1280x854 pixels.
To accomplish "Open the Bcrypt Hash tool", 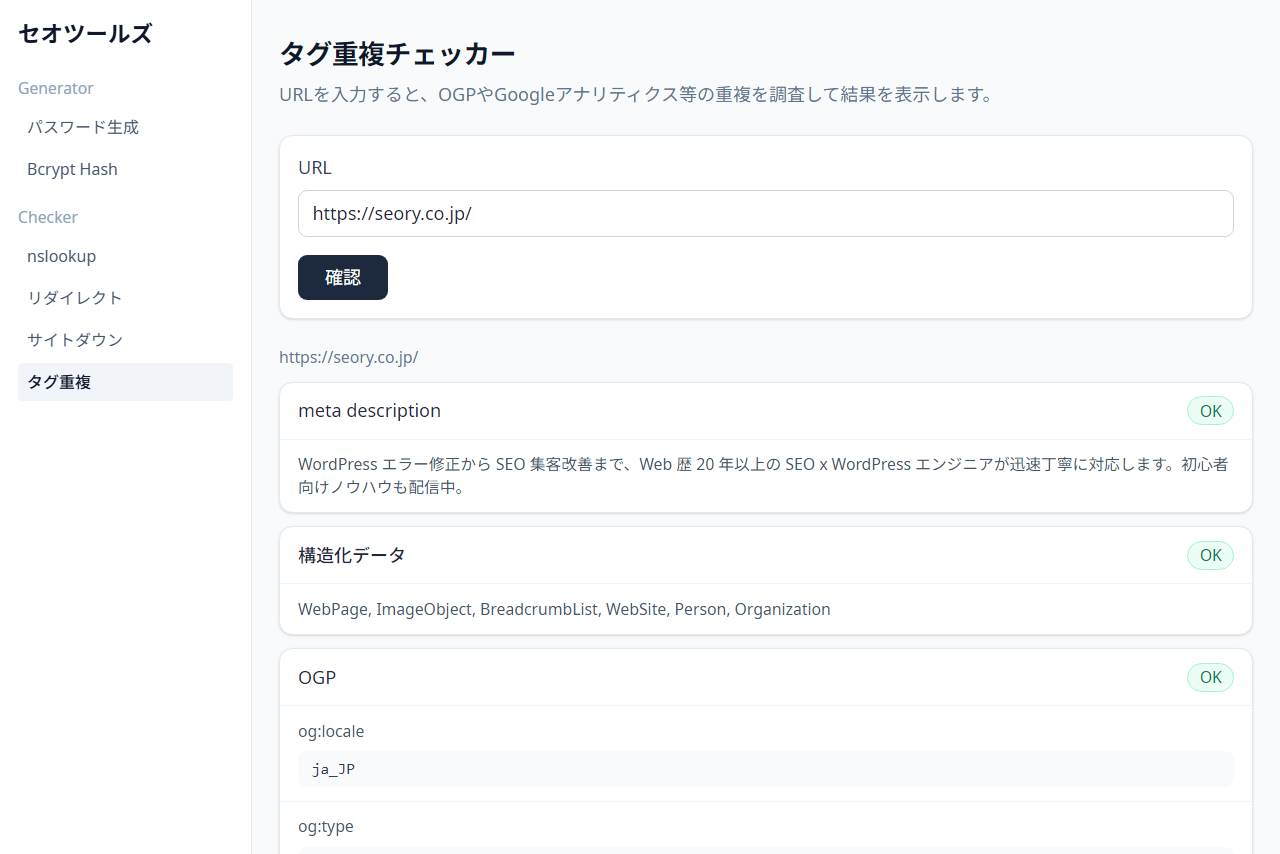I will click(72, 170).
